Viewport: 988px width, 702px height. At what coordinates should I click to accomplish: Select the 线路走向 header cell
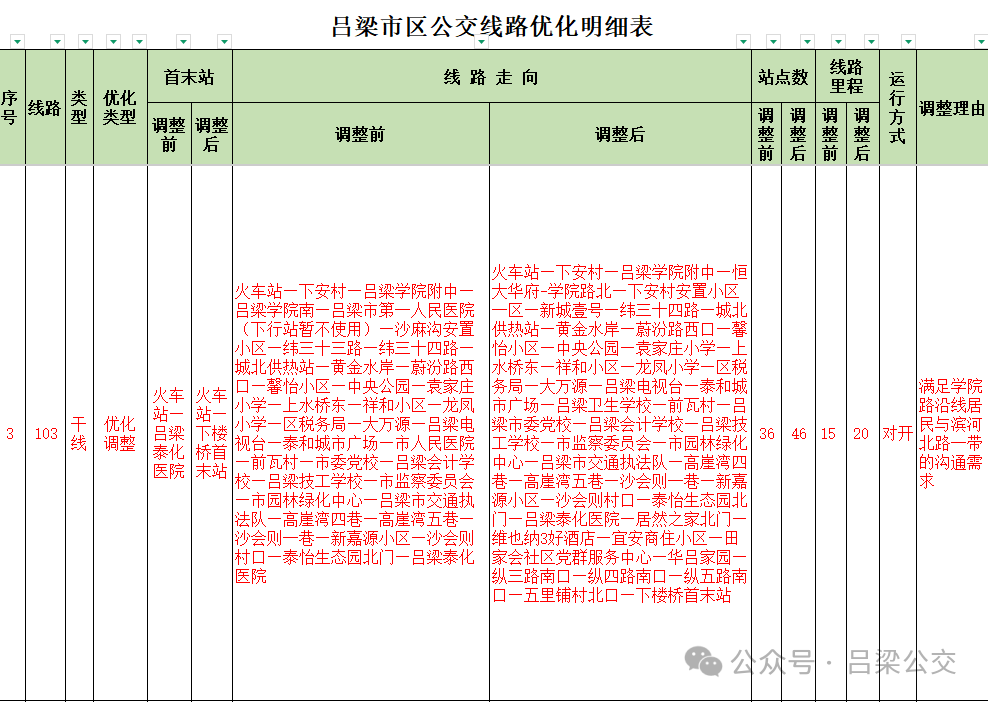[491, 77]
